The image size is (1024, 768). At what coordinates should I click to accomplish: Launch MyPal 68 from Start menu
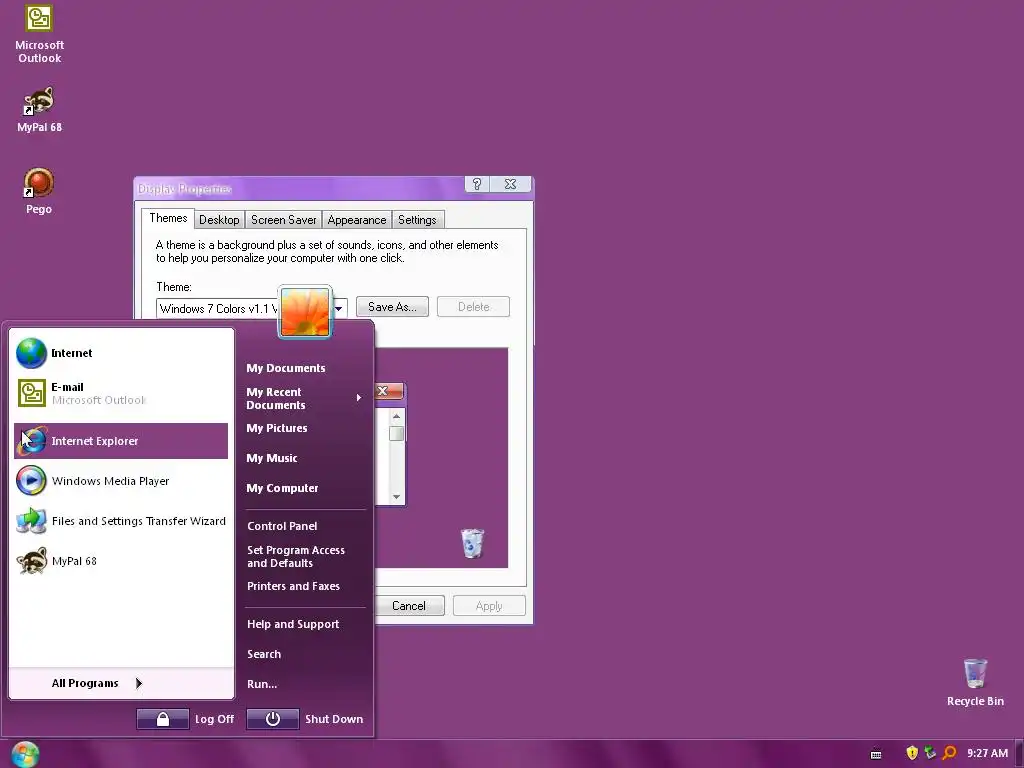[x=121, y=561]
